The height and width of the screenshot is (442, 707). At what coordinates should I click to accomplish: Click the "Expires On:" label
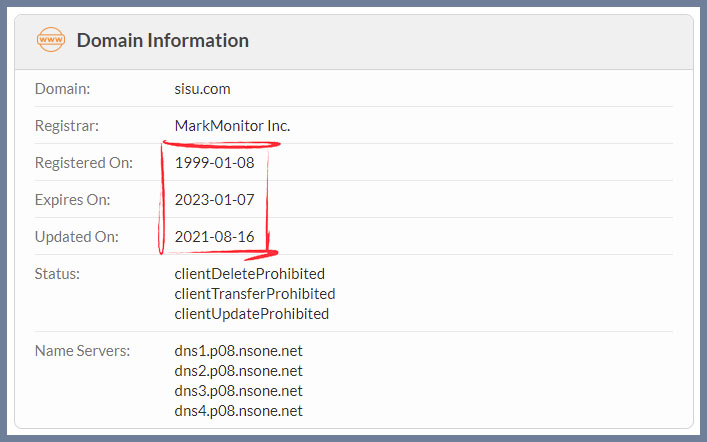point(73,200)
